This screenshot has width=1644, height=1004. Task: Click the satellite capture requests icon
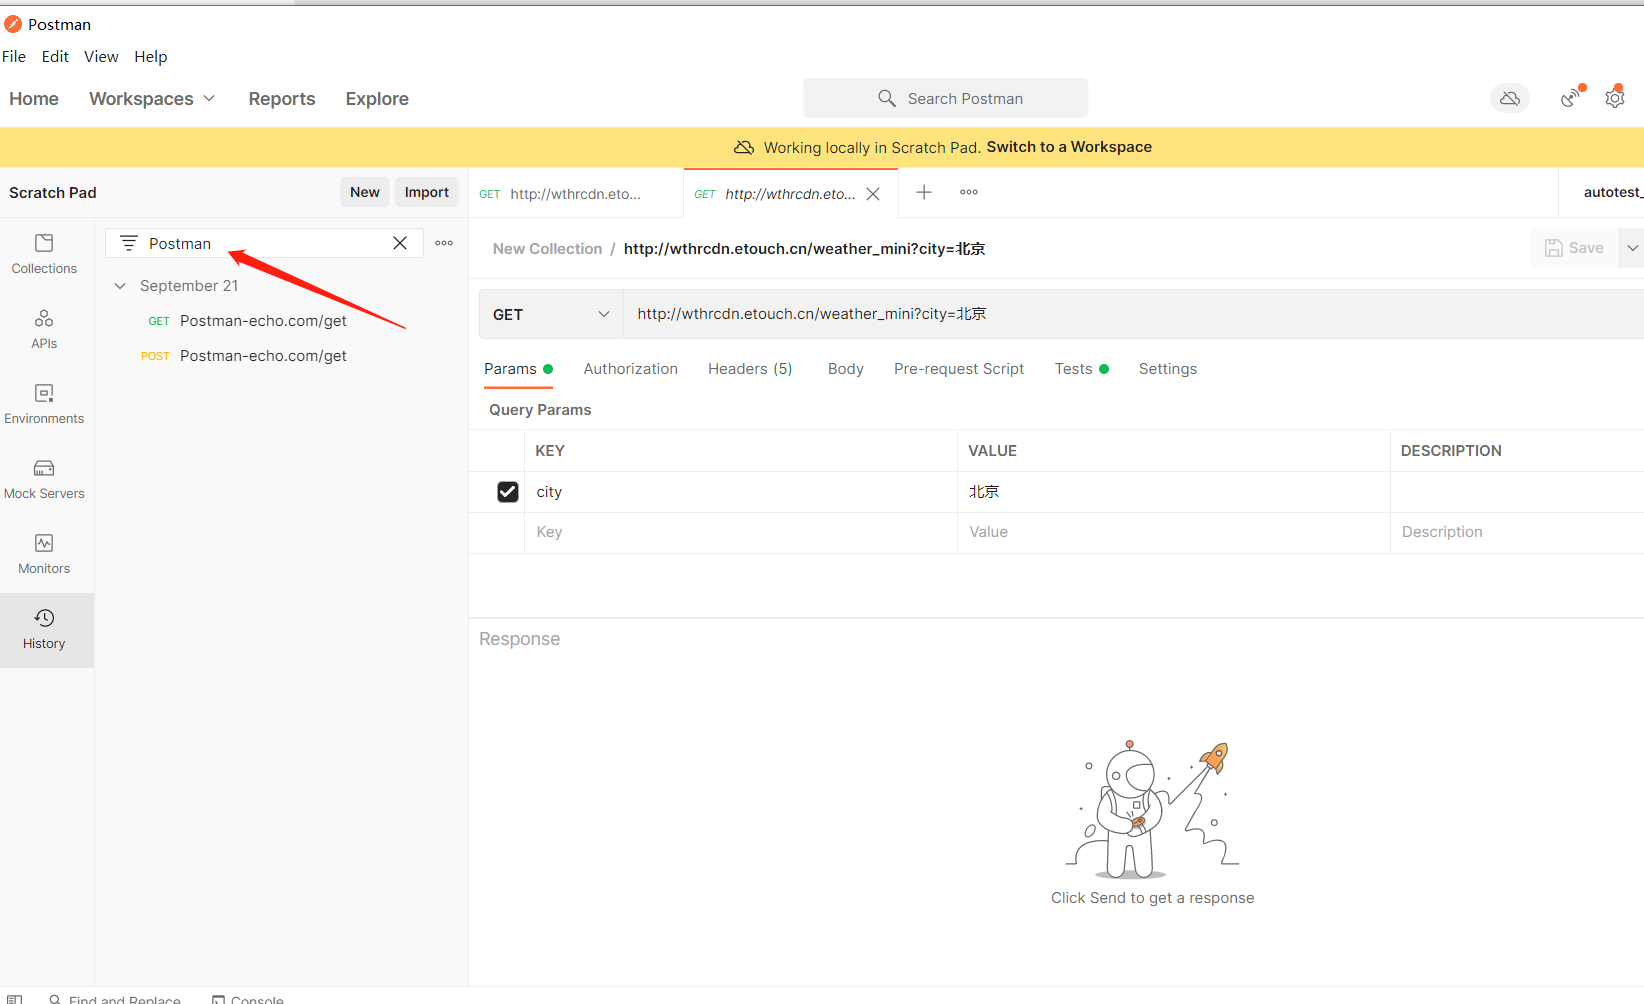click(x=1572, y=97)
